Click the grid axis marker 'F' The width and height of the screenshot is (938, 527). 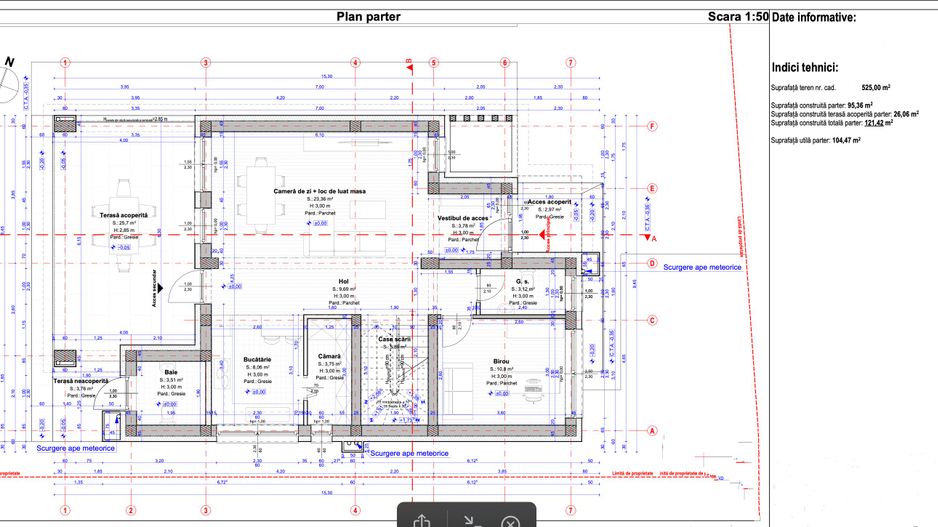pyautogui.click(x=652, y=126)
